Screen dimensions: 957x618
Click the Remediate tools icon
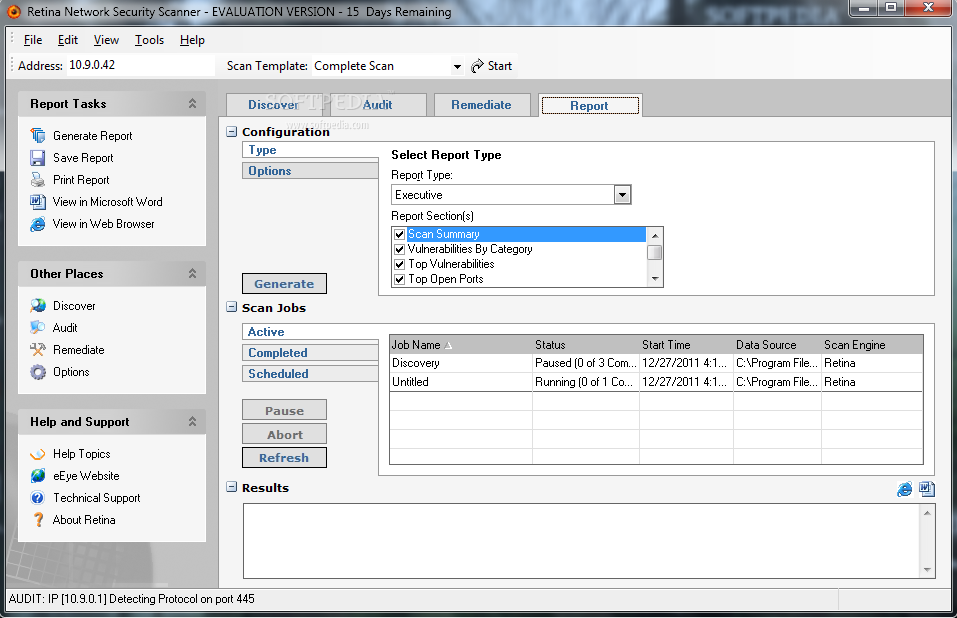tap(38, 350)
